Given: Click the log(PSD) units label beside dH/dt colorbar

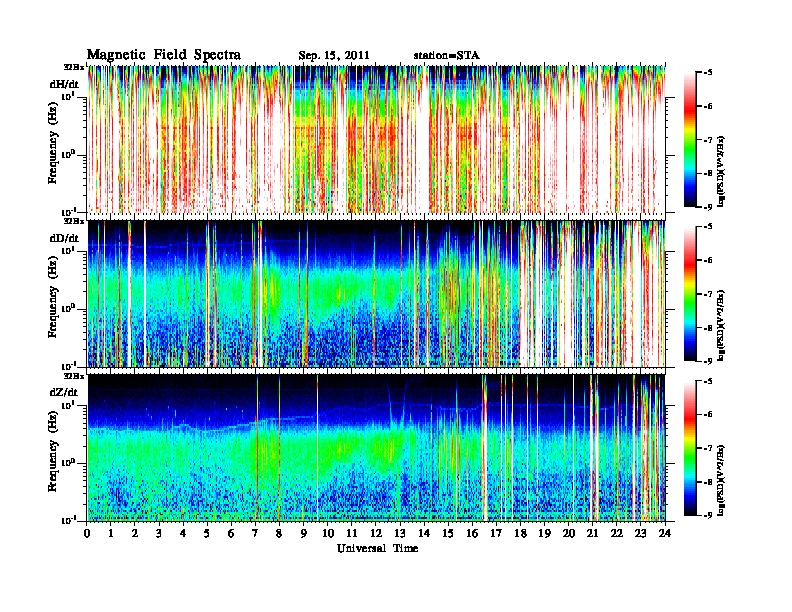Looking at the screenshot, I should pos(721,171).
